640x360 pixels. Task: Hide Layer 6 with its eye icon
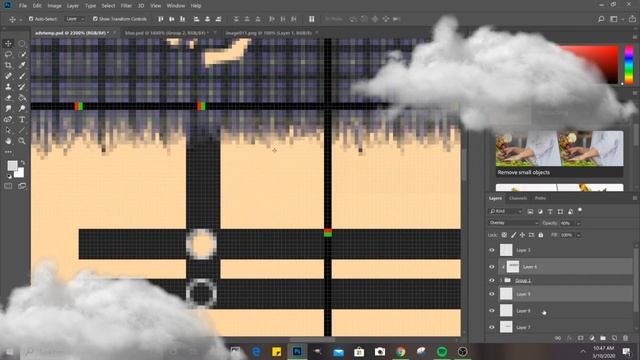coord(492,267)
